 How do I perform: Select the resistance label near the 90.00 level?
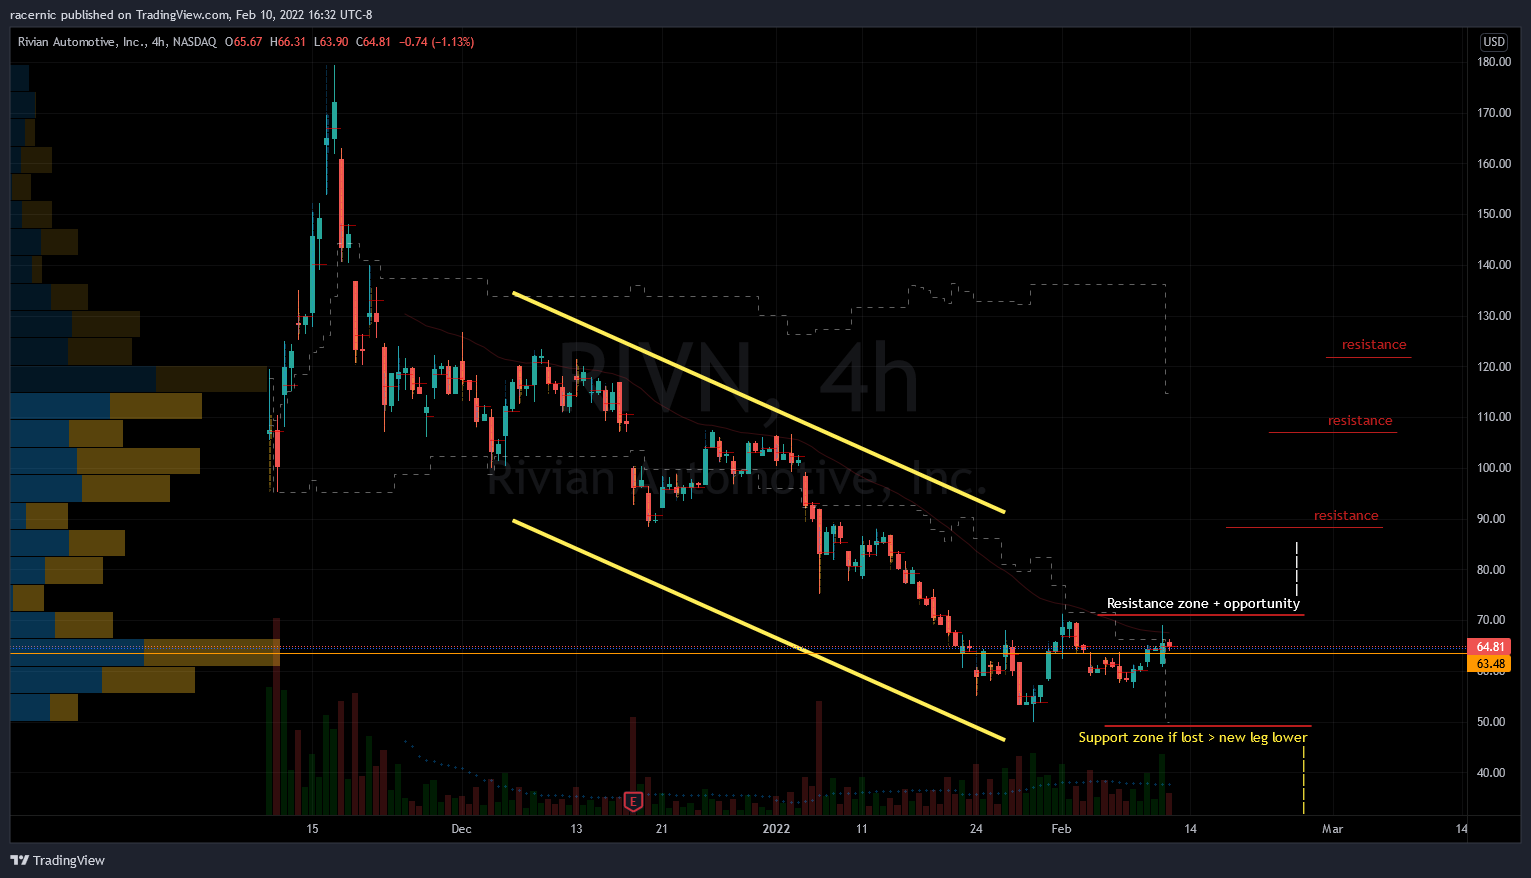[1346, 516]
